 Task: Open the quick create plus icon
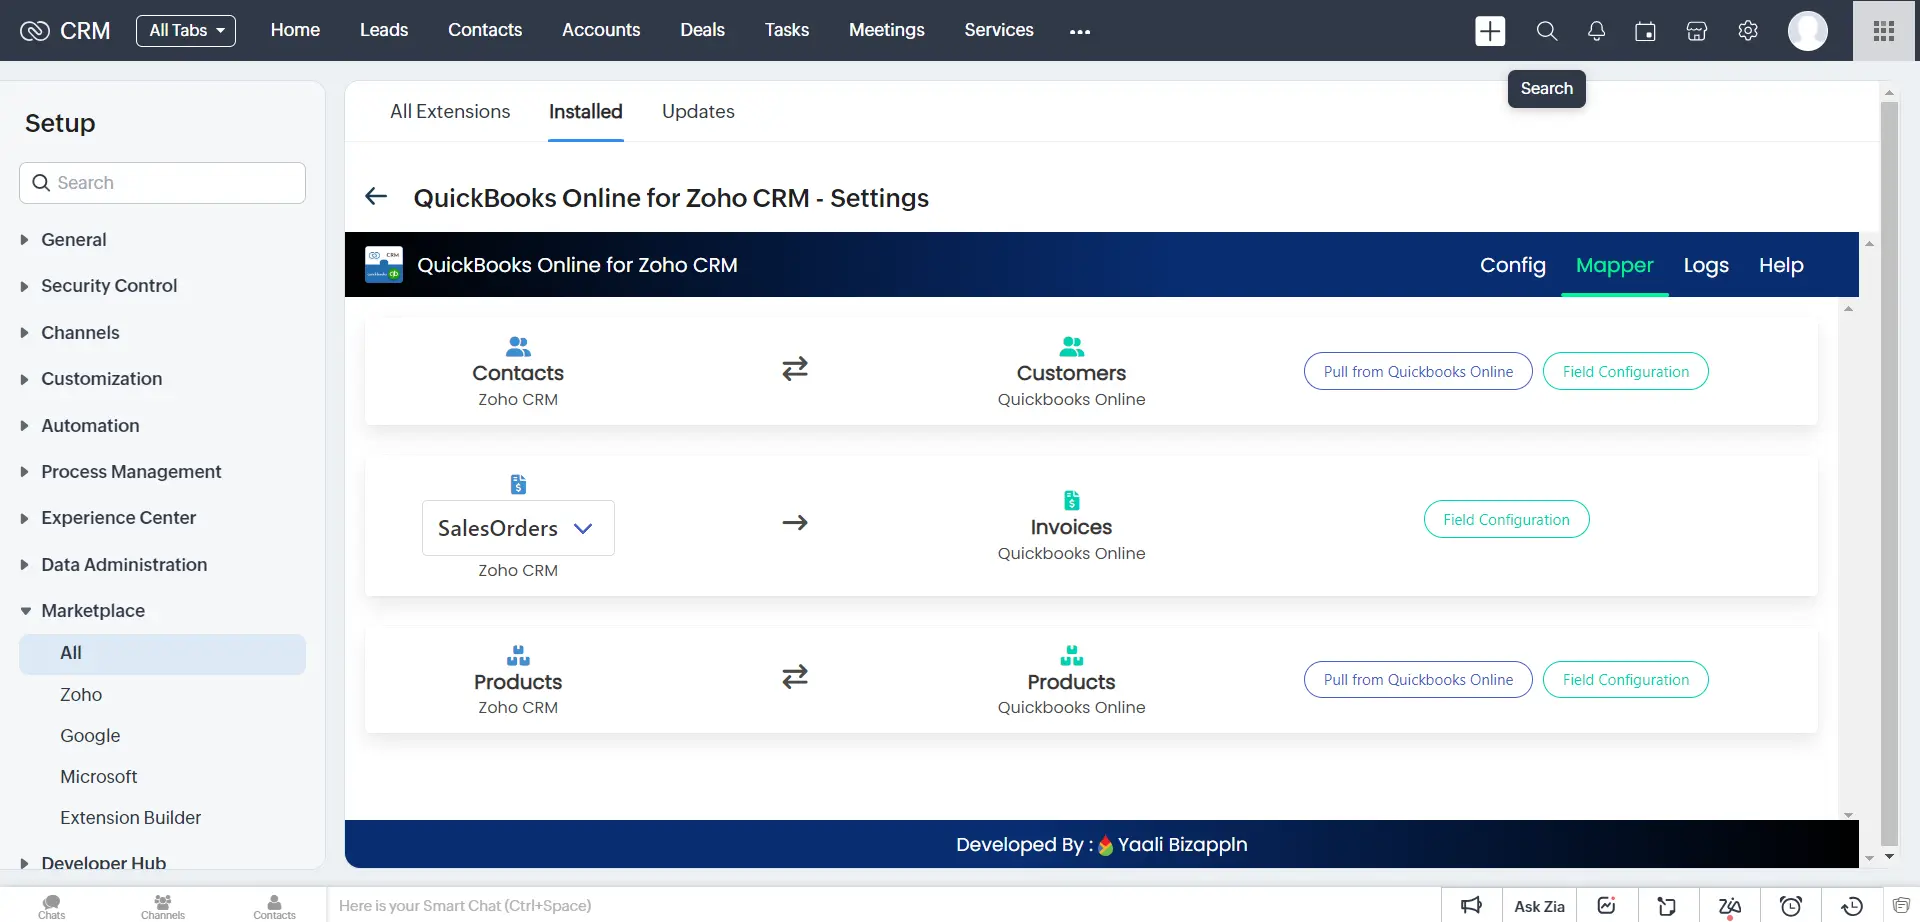tap(1489, 31)
